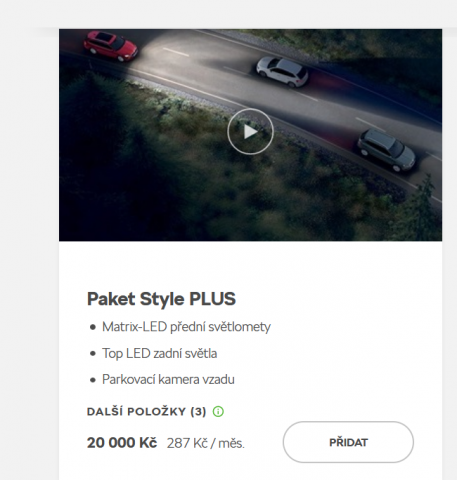Click Top LED zadní světla item

[159, 353]
